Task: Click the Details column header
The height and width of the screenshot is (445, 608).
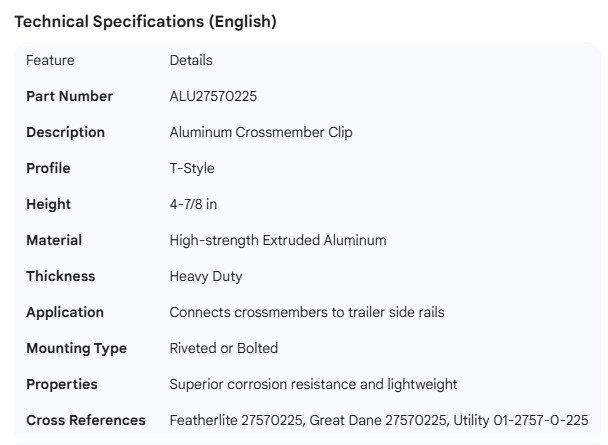Action: 191,60
